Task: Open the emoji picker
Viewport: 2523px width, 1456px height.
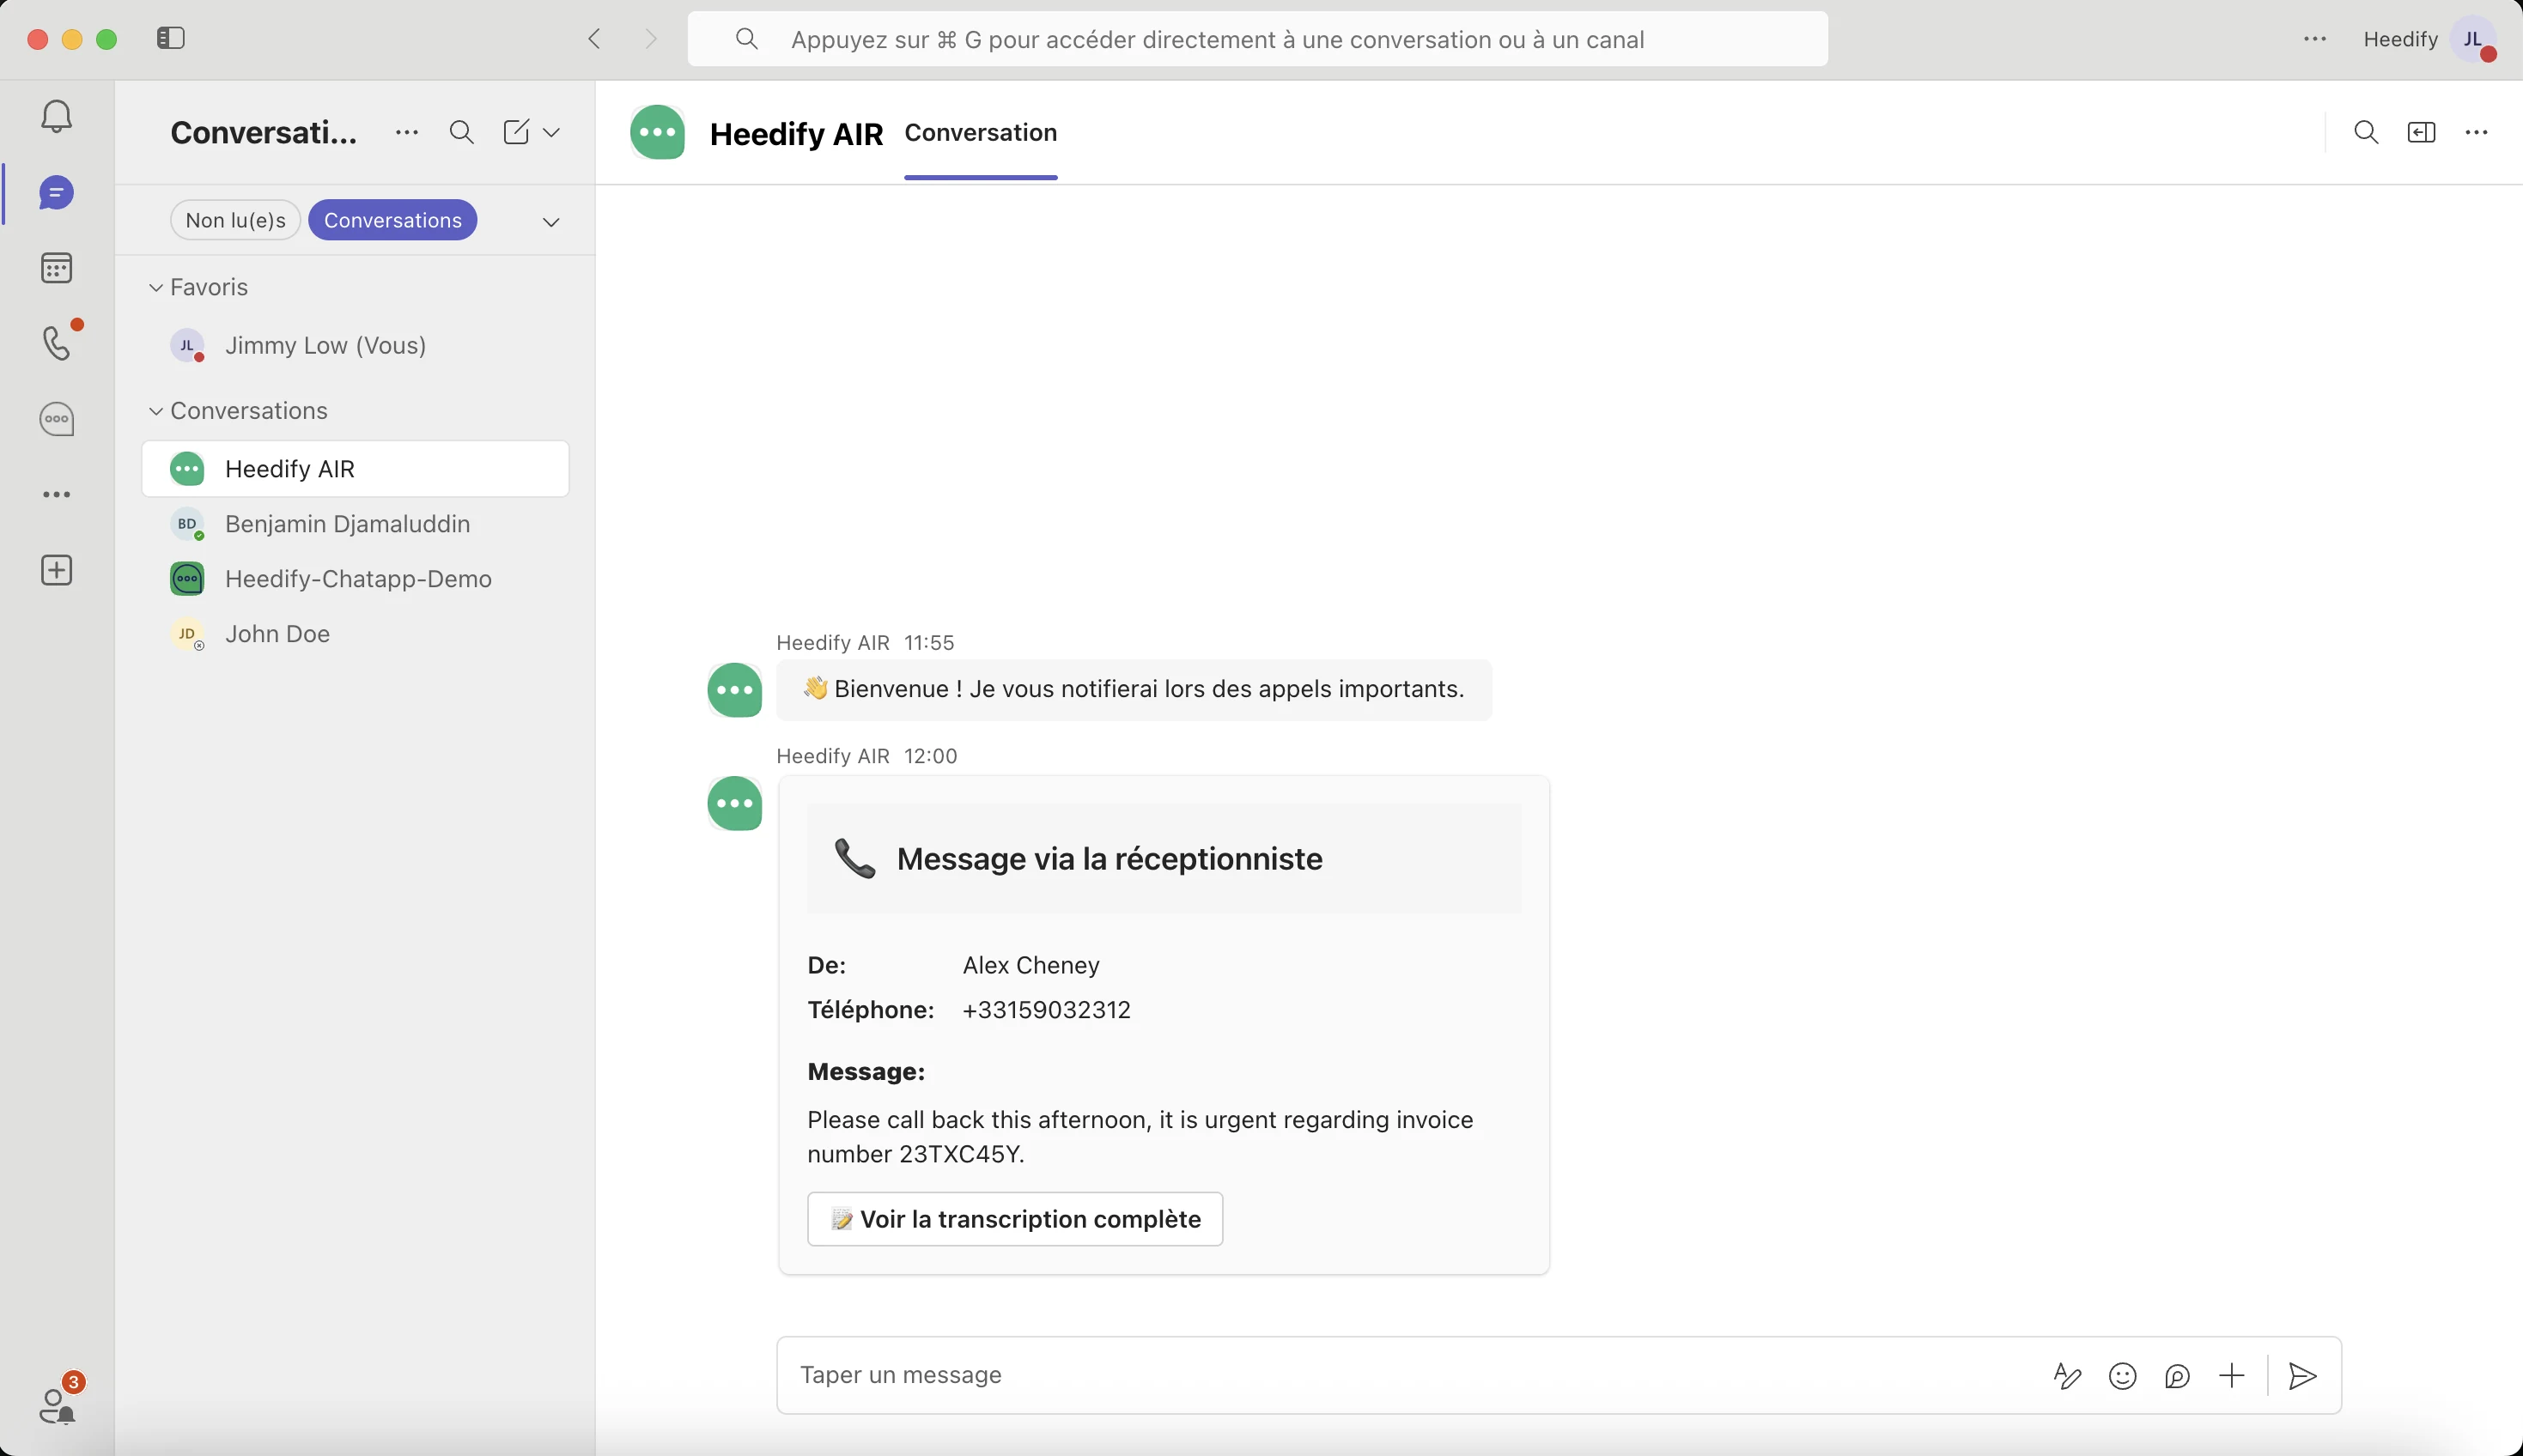Action: 2122,1376
